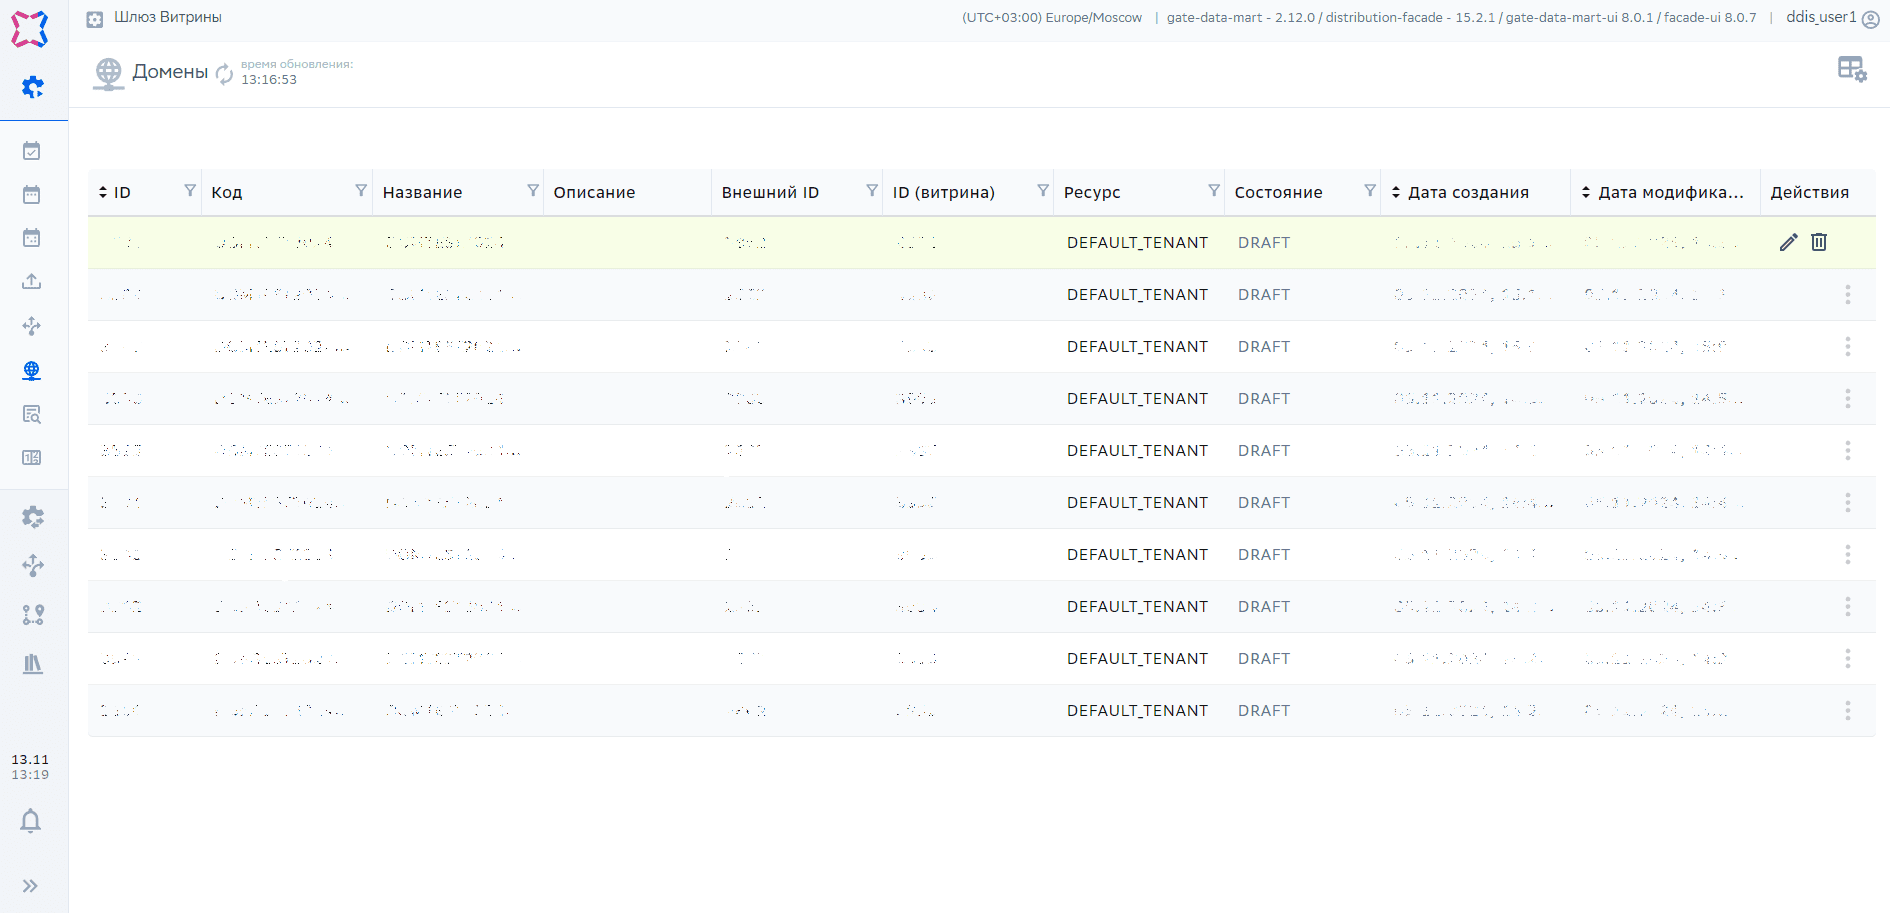Open the notifications bell in sidebar

click(x=31, y=821)
